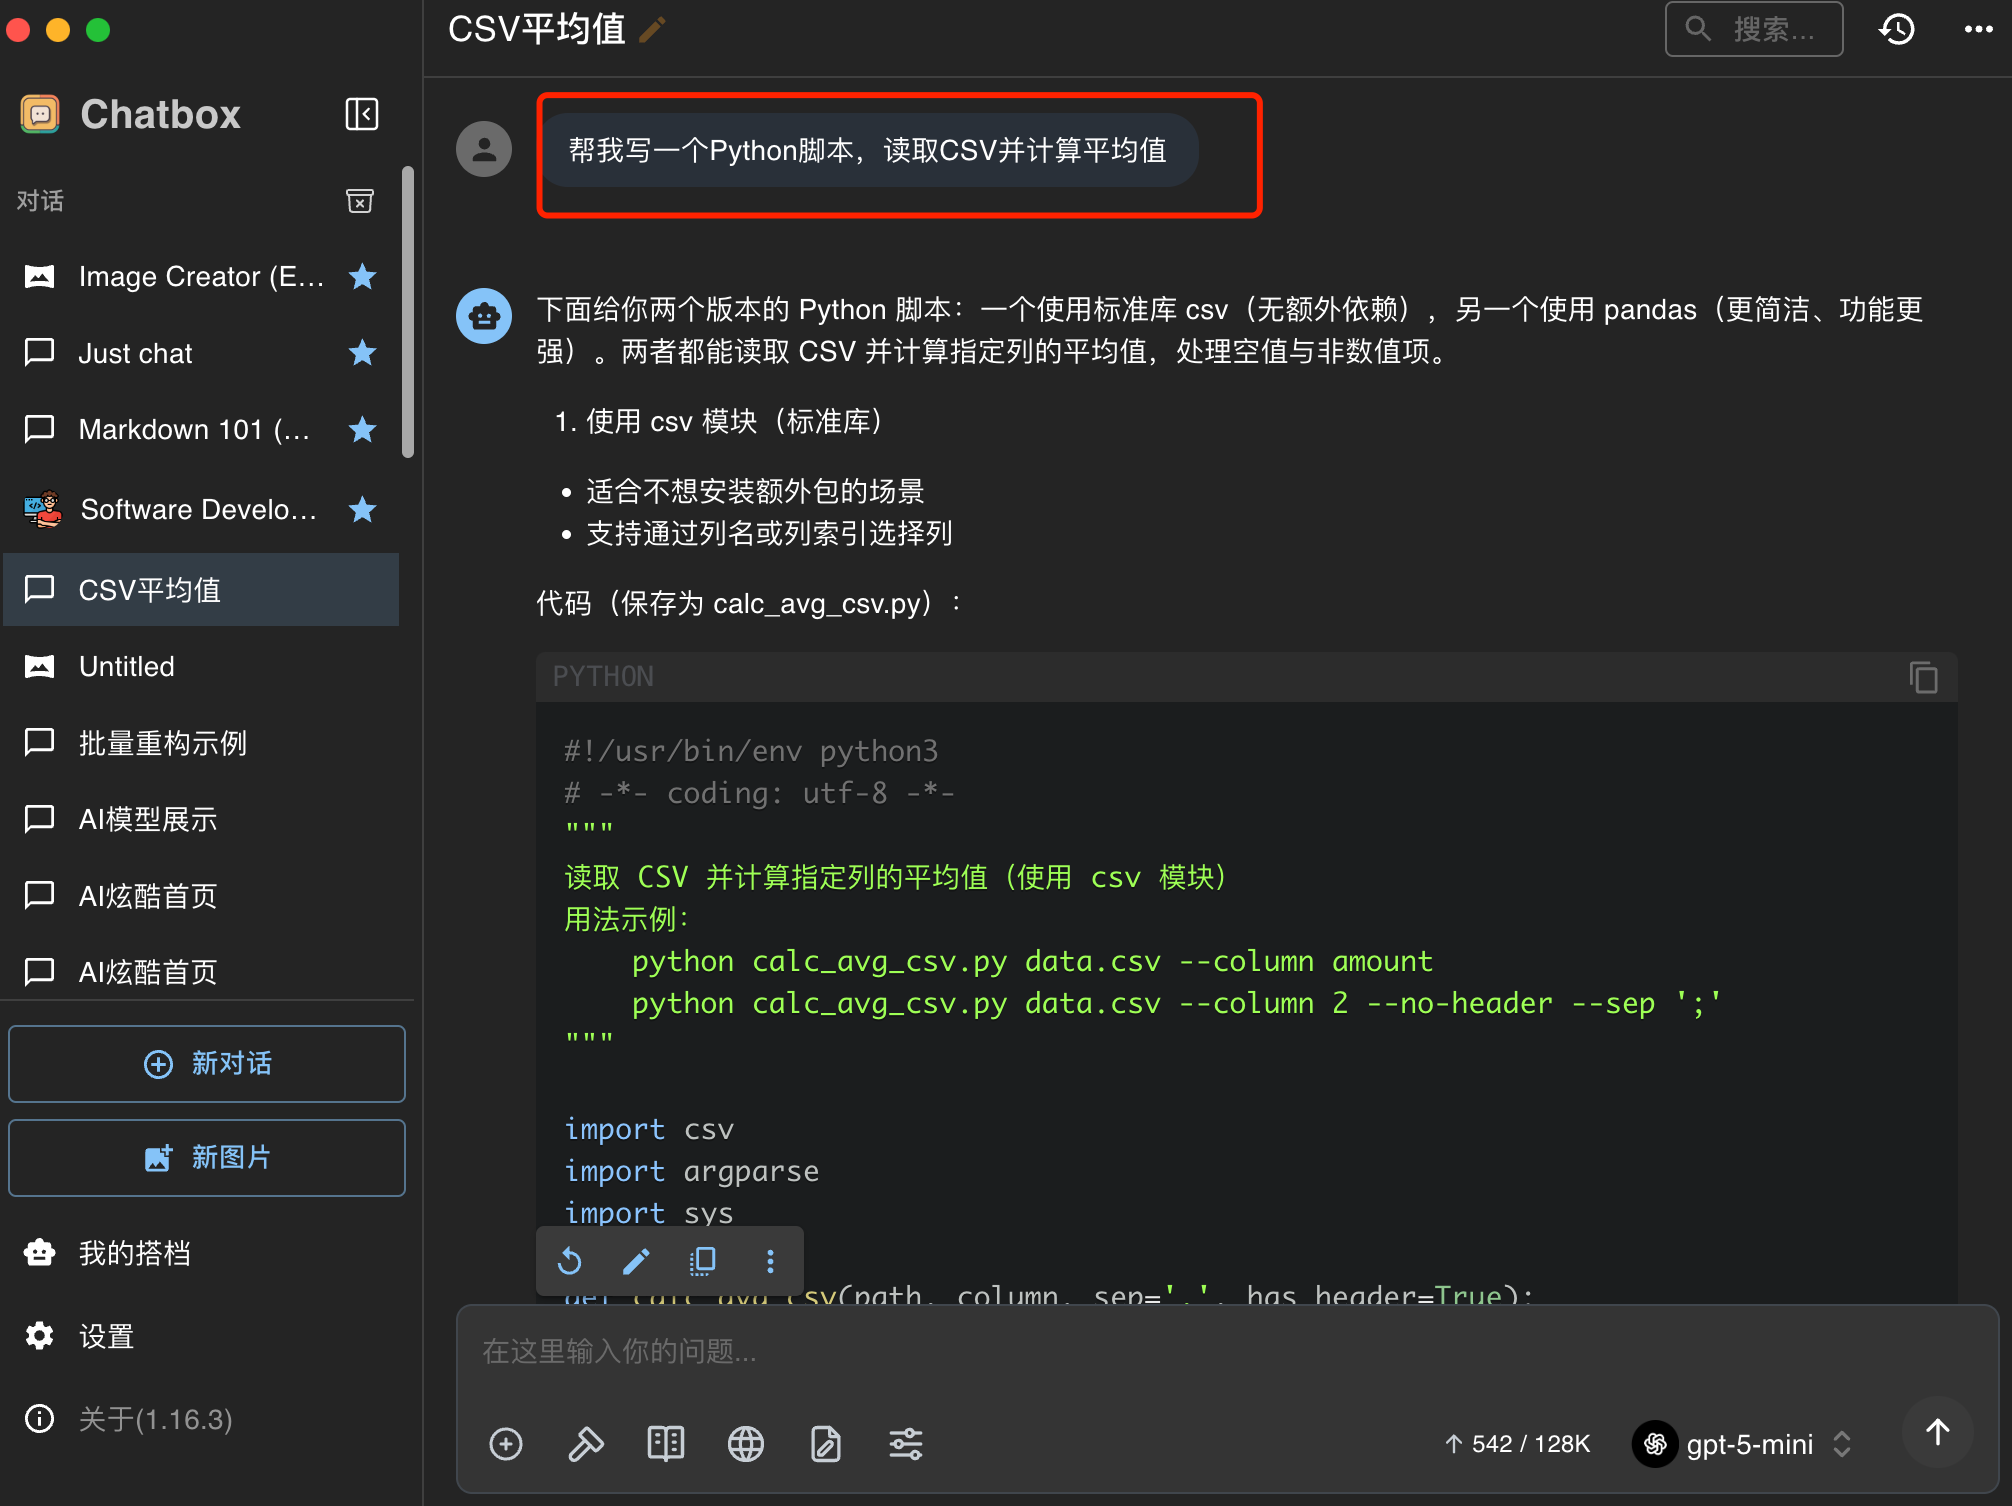The width and height of the screenshot is (2012, 1506).
Task: Focus the 搜索 search field
Action: tap(1754, 29)
